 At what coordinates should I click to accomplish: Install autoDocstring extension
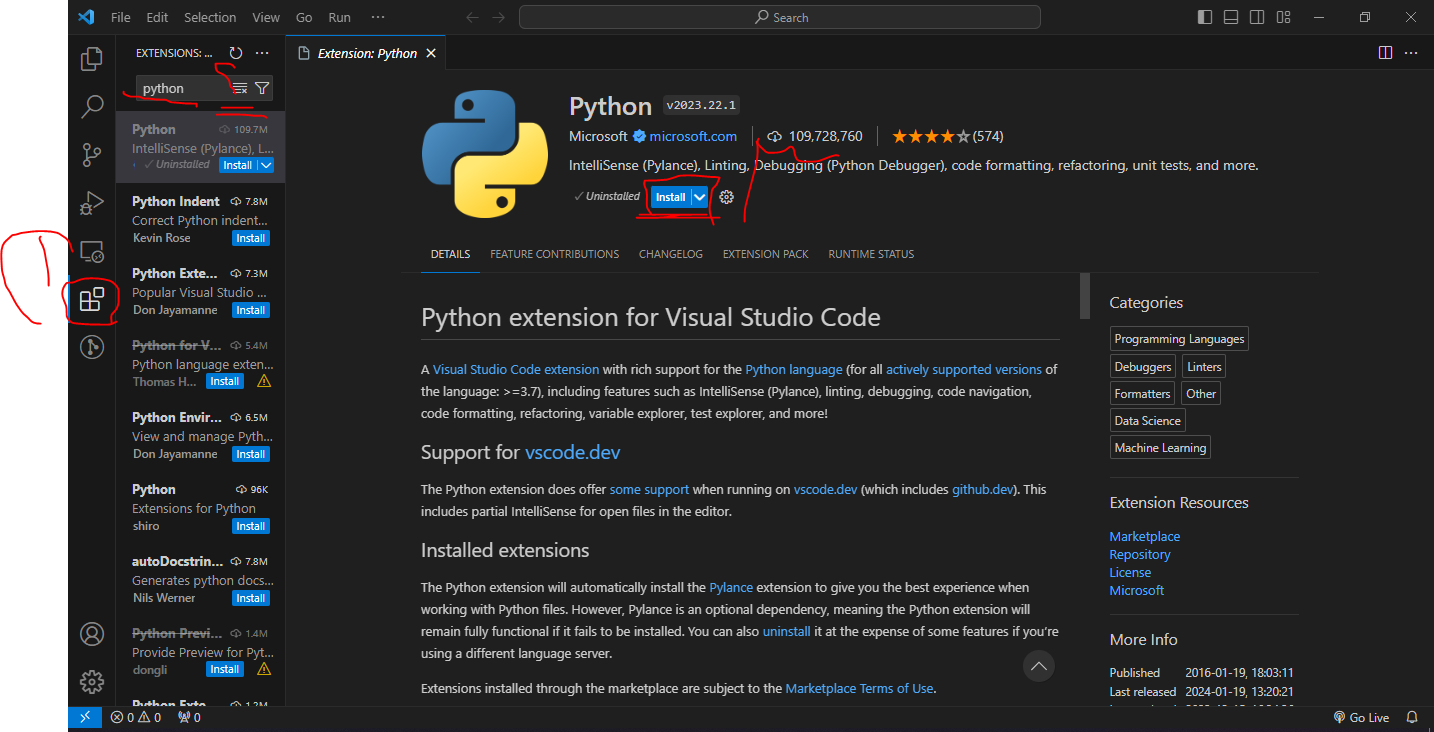(250, 598)
